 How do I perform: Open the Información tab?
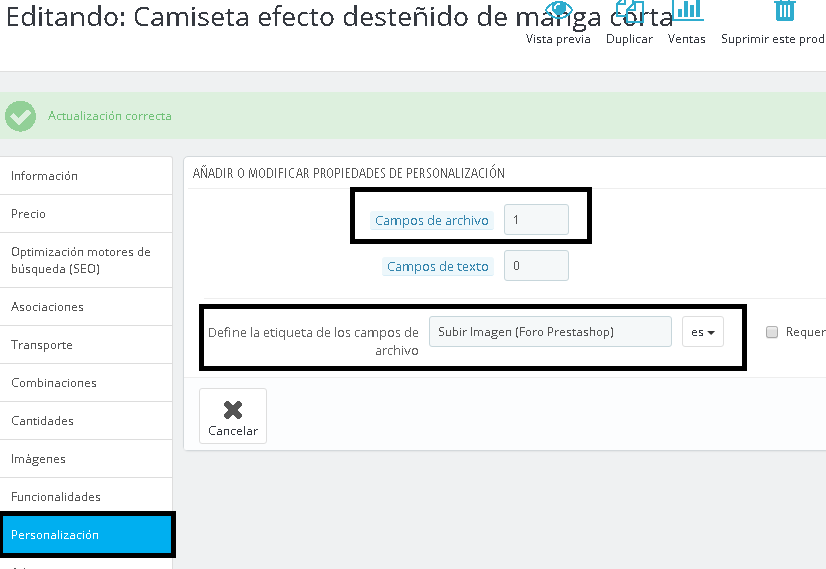coord(86,176)
